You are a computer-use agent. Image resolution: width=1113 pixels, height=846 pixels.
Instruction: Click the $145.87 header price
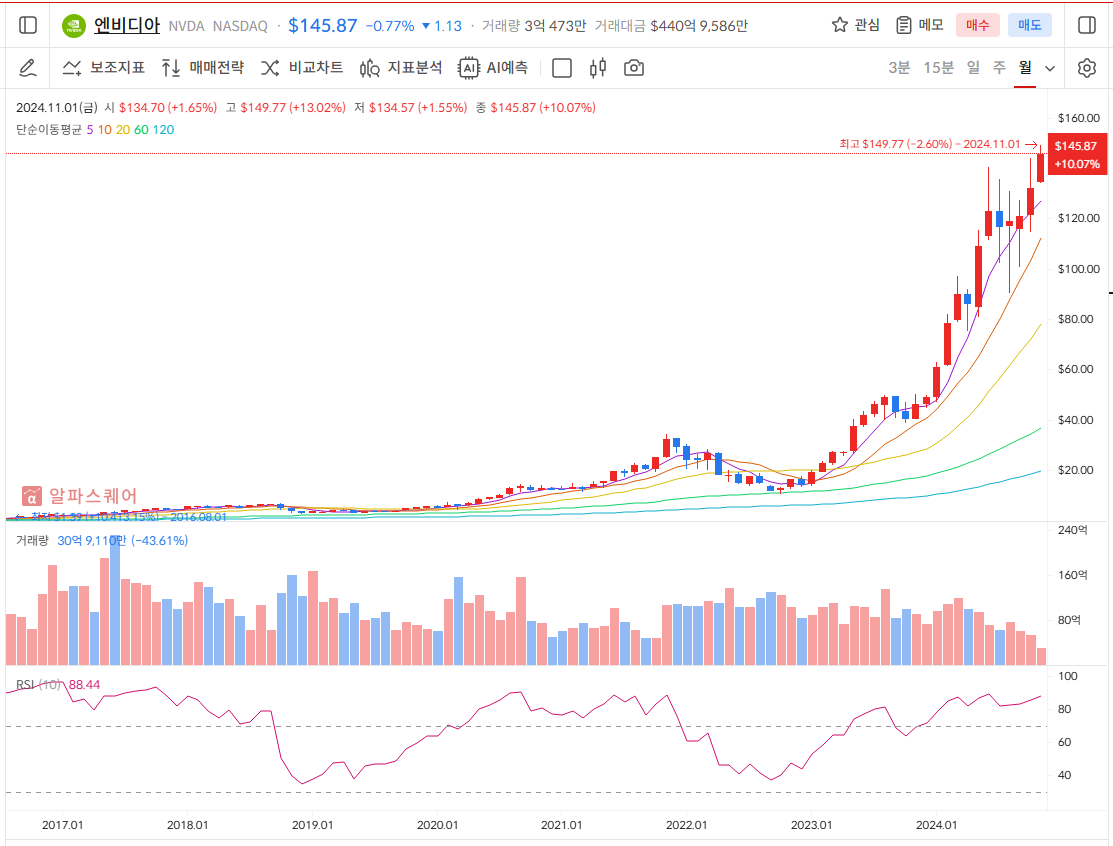coord(322,26)
